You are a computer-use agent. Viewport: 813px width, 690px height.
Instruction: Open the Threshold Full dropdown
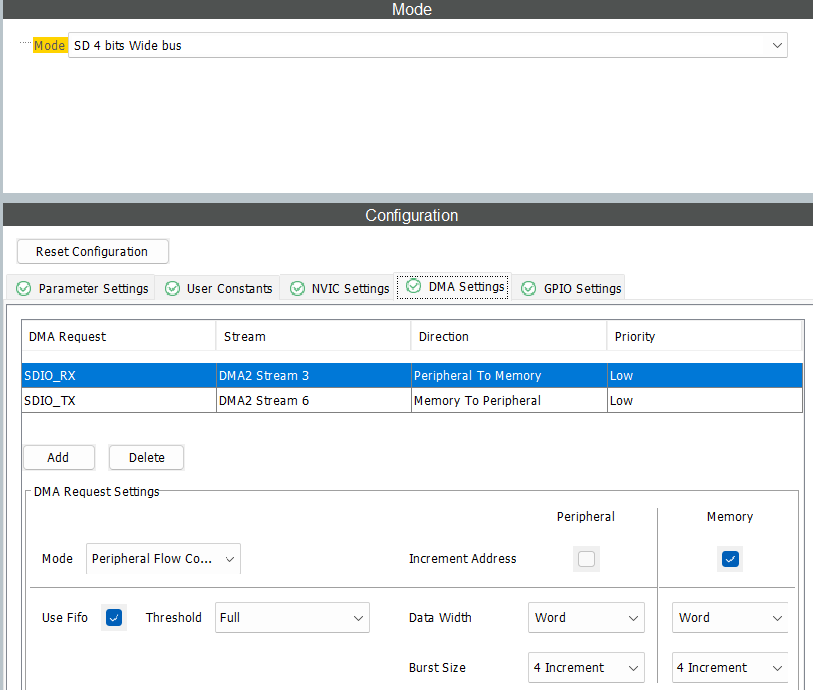point(292,617)
